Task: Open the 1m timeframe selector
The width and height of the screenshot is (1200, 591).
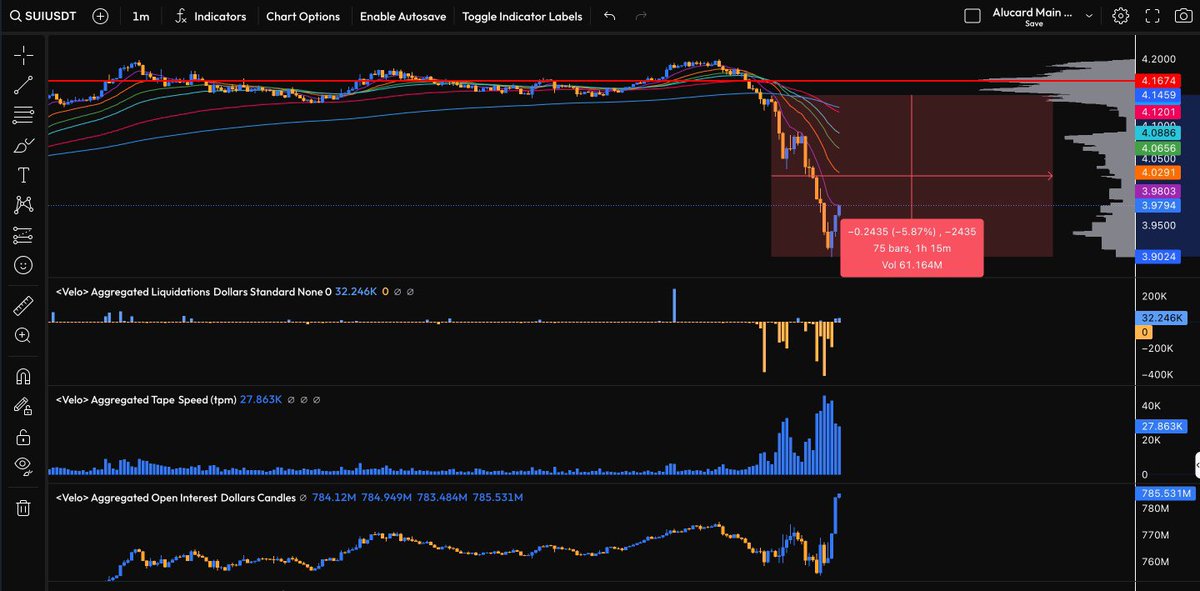Action: (141, 16)
